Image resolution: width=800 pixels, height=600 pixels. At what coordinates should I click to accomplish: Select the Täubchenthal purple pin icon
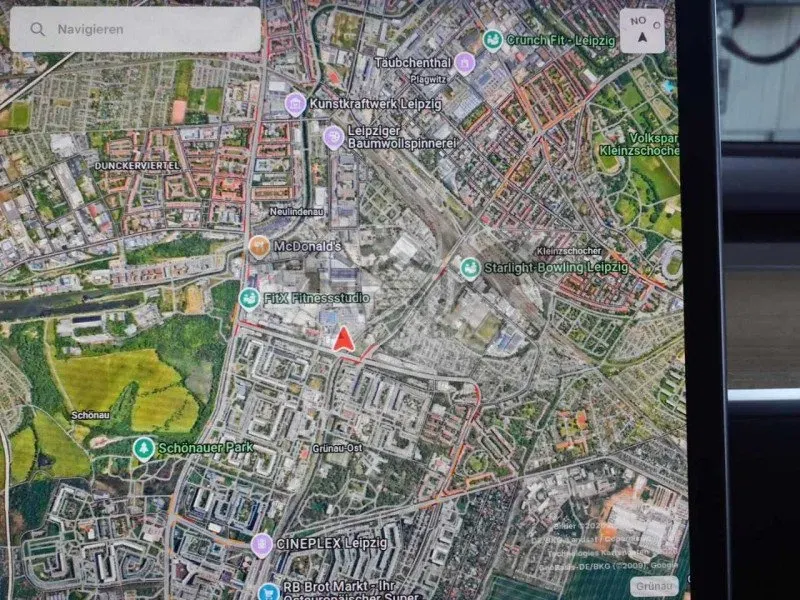(x=464, y=63)
